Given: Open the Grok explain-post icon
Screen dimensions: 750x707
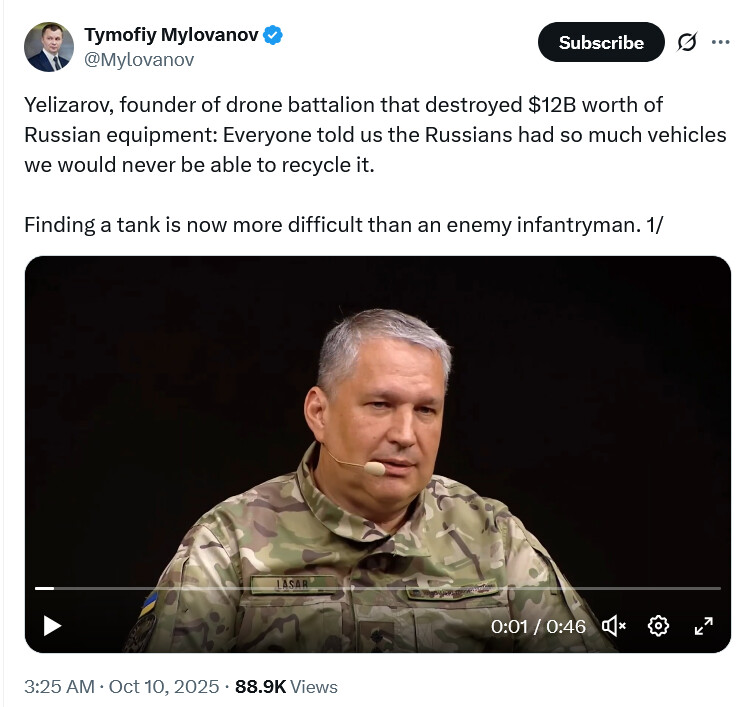Looking at the screenshot, I should [x=687, y=43].
